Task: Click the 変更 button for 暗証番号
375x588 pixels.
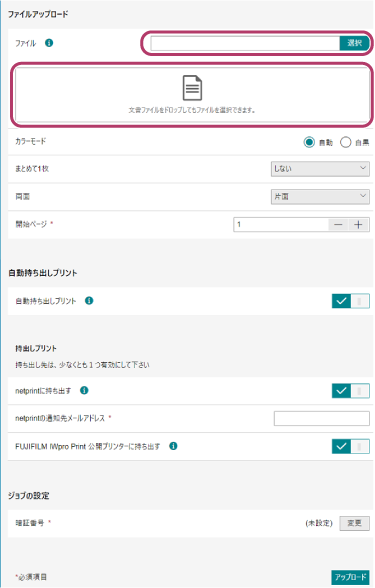Action: [x=354, y=523]
